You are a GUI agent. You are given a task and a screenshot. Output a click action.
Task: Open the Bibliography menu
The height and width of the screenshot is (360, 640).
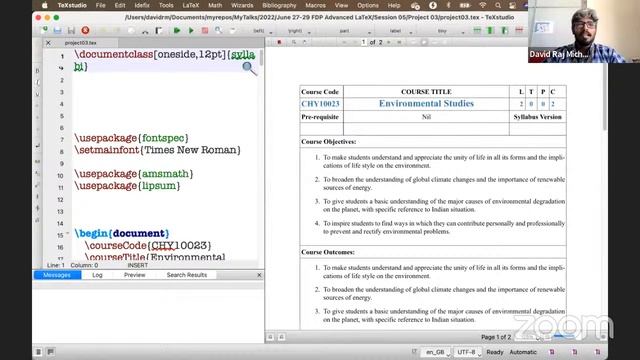(x=279, y=5)
